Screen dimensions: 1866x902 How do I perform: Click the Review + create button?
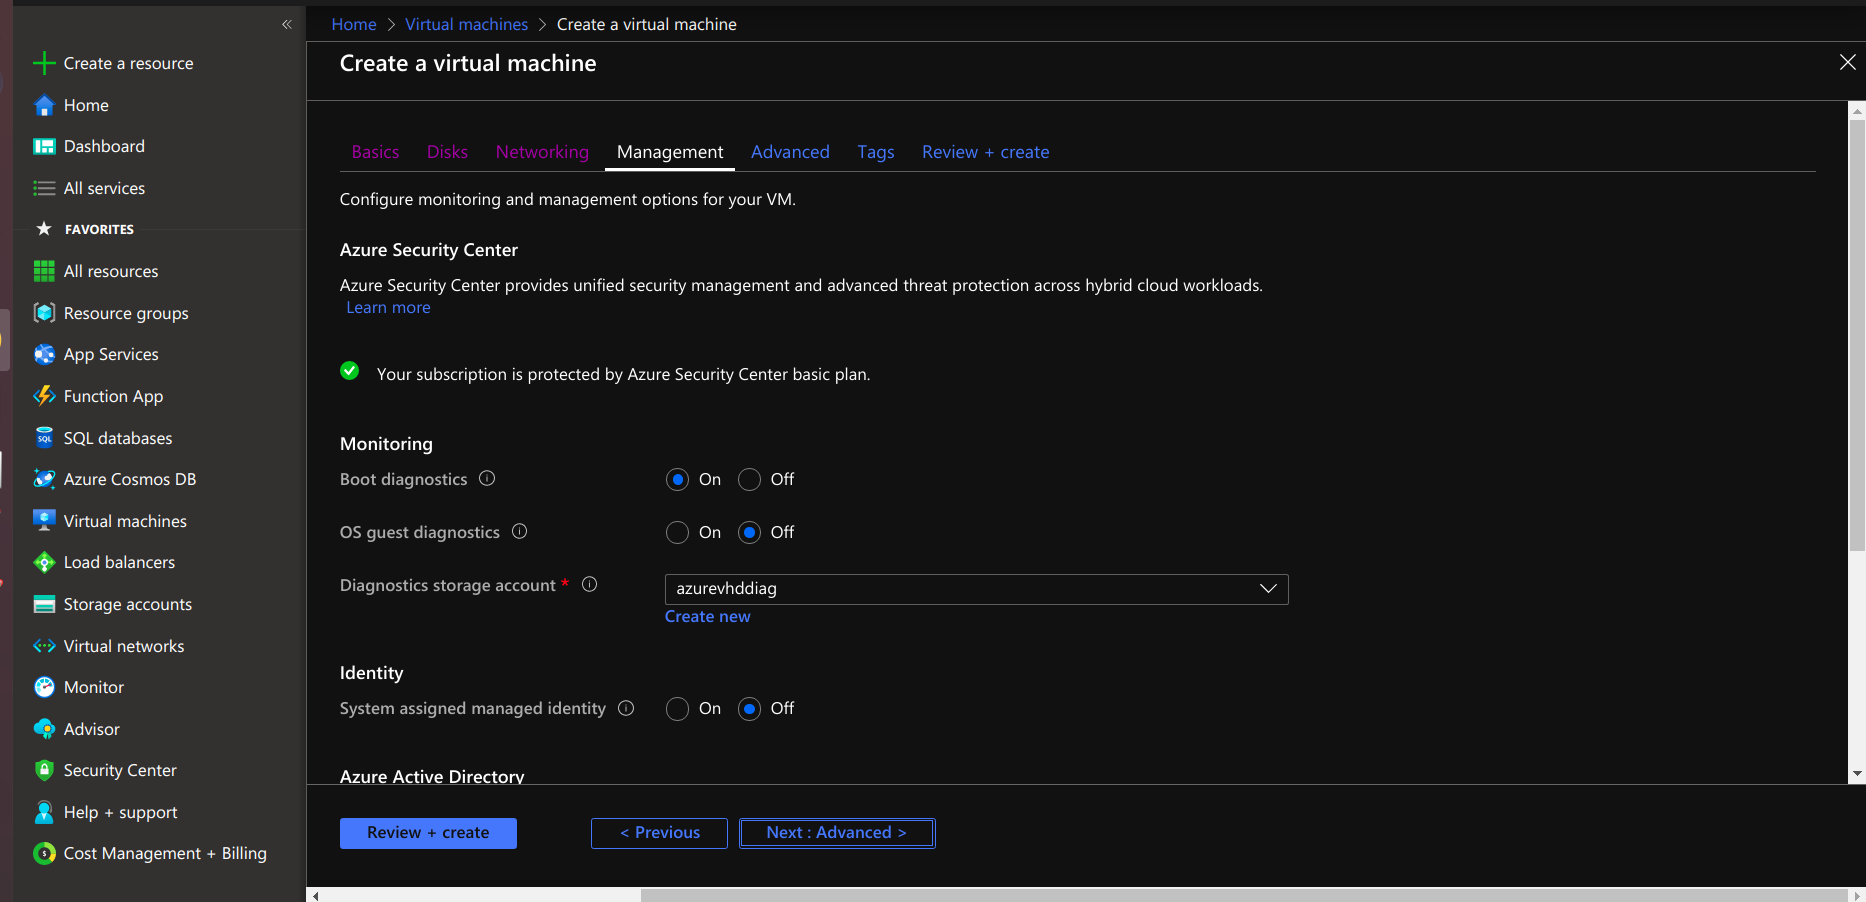point(428,833)
